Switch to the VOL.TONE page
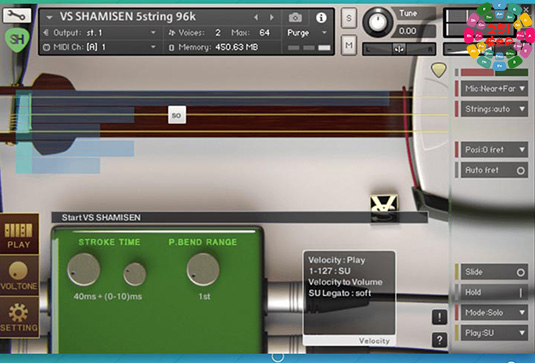This screenshot has width=535, height=363. click(x=19, y=276)
